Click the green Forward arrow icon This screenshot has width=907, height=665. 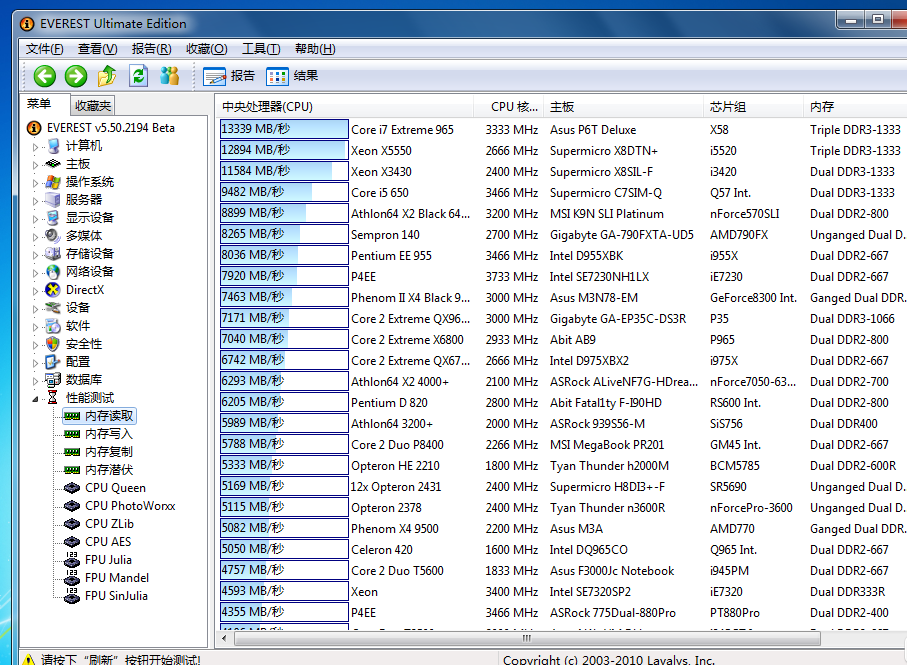click(76, 76)
